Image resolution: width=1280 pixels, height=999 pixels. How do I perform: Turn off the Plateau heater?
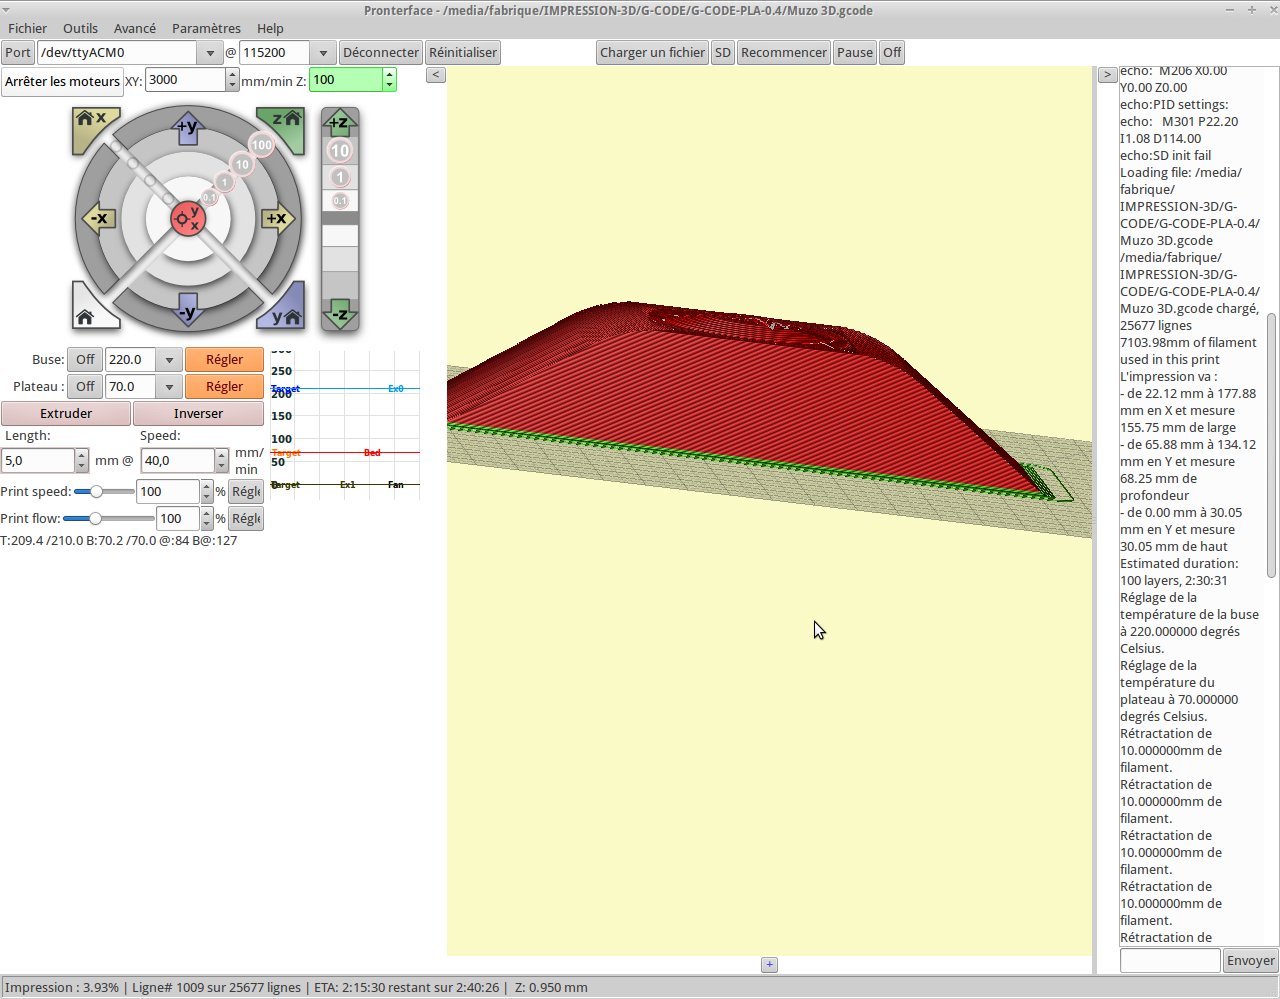(x=86, y=387)
